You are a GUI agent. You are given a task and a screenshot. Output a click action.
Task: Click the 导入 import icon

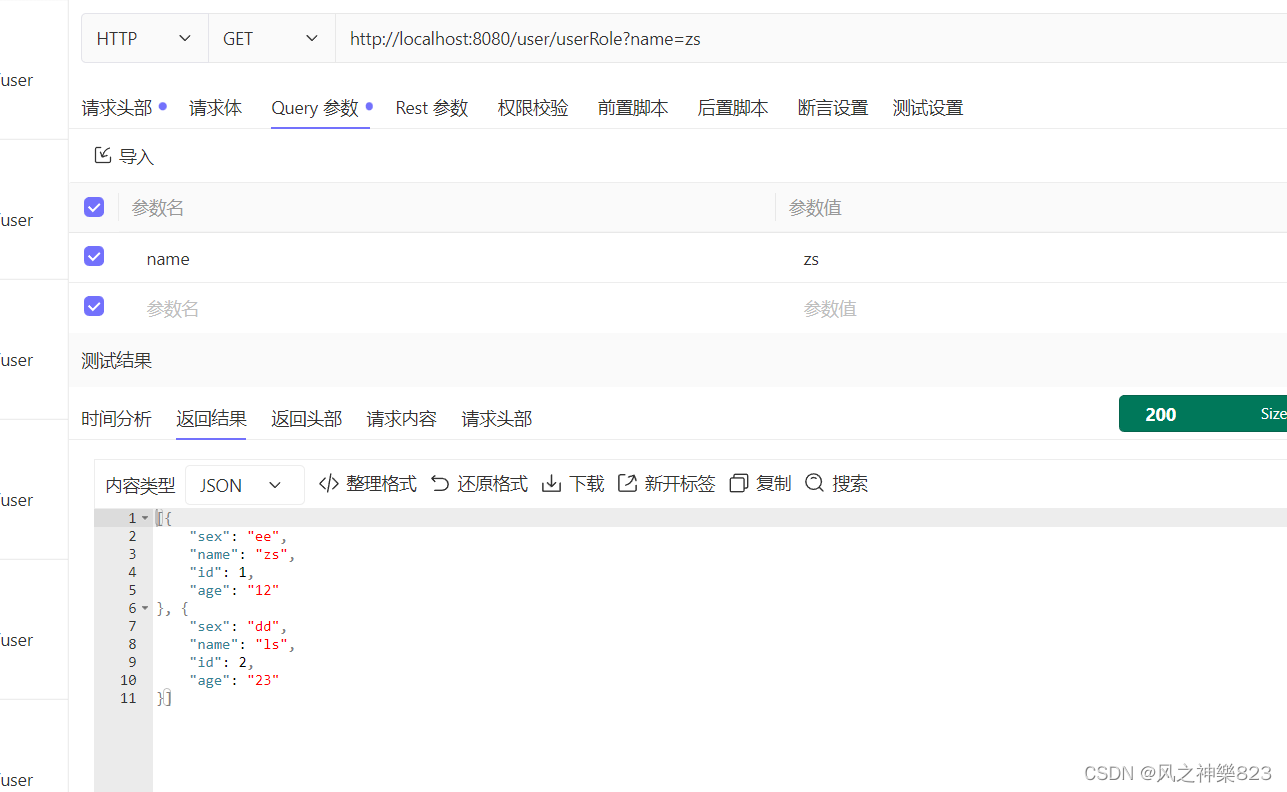pyautogui.click(x=103, y=156)
